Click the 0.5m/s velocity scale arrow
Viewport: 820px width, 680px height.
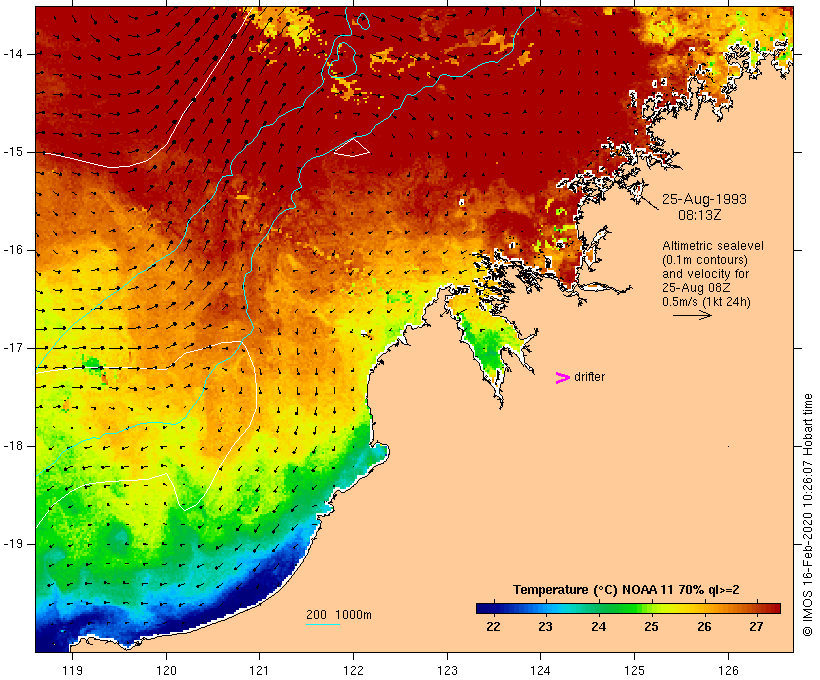[692, 315]
